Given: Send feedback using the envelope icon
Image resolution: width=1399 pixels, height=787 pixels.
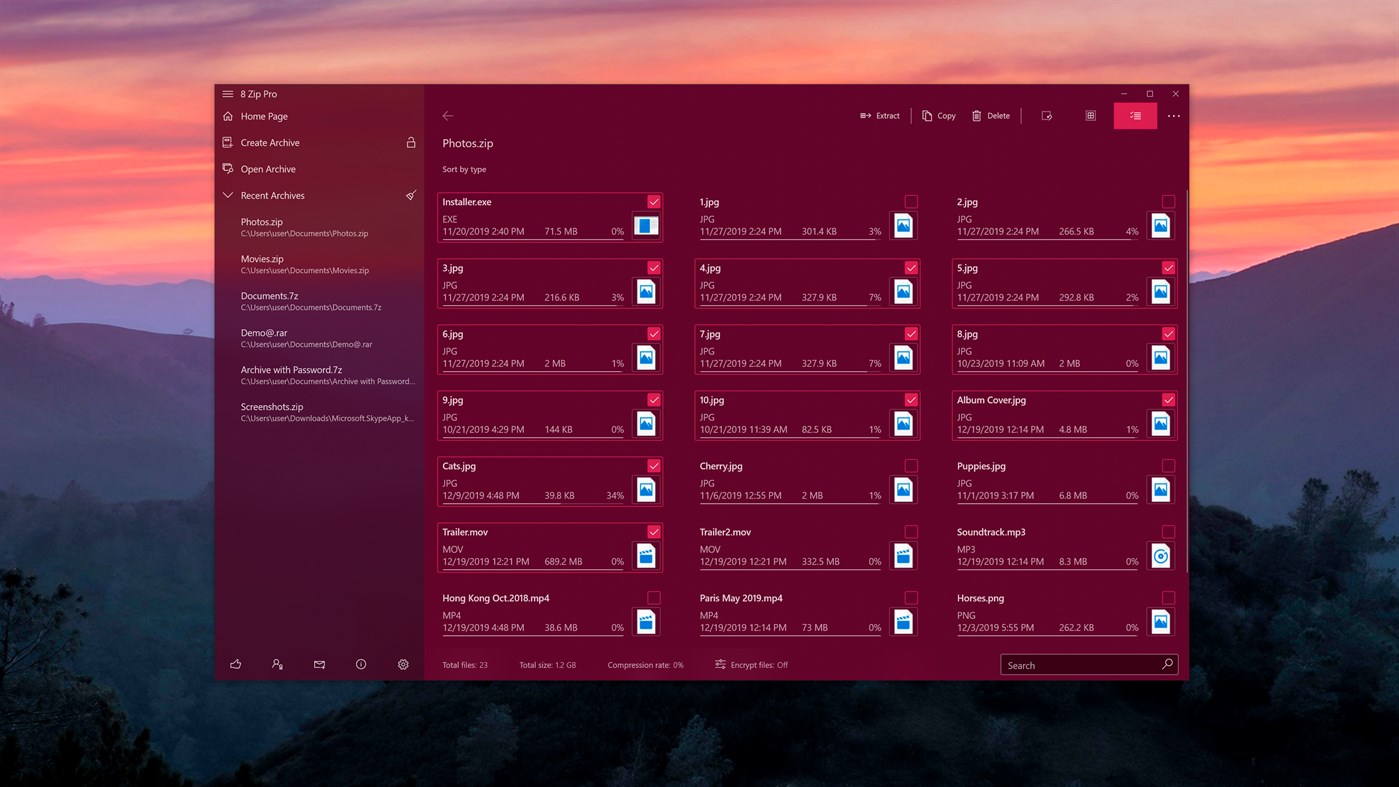Looking at the screenshot, I should 319,664.
